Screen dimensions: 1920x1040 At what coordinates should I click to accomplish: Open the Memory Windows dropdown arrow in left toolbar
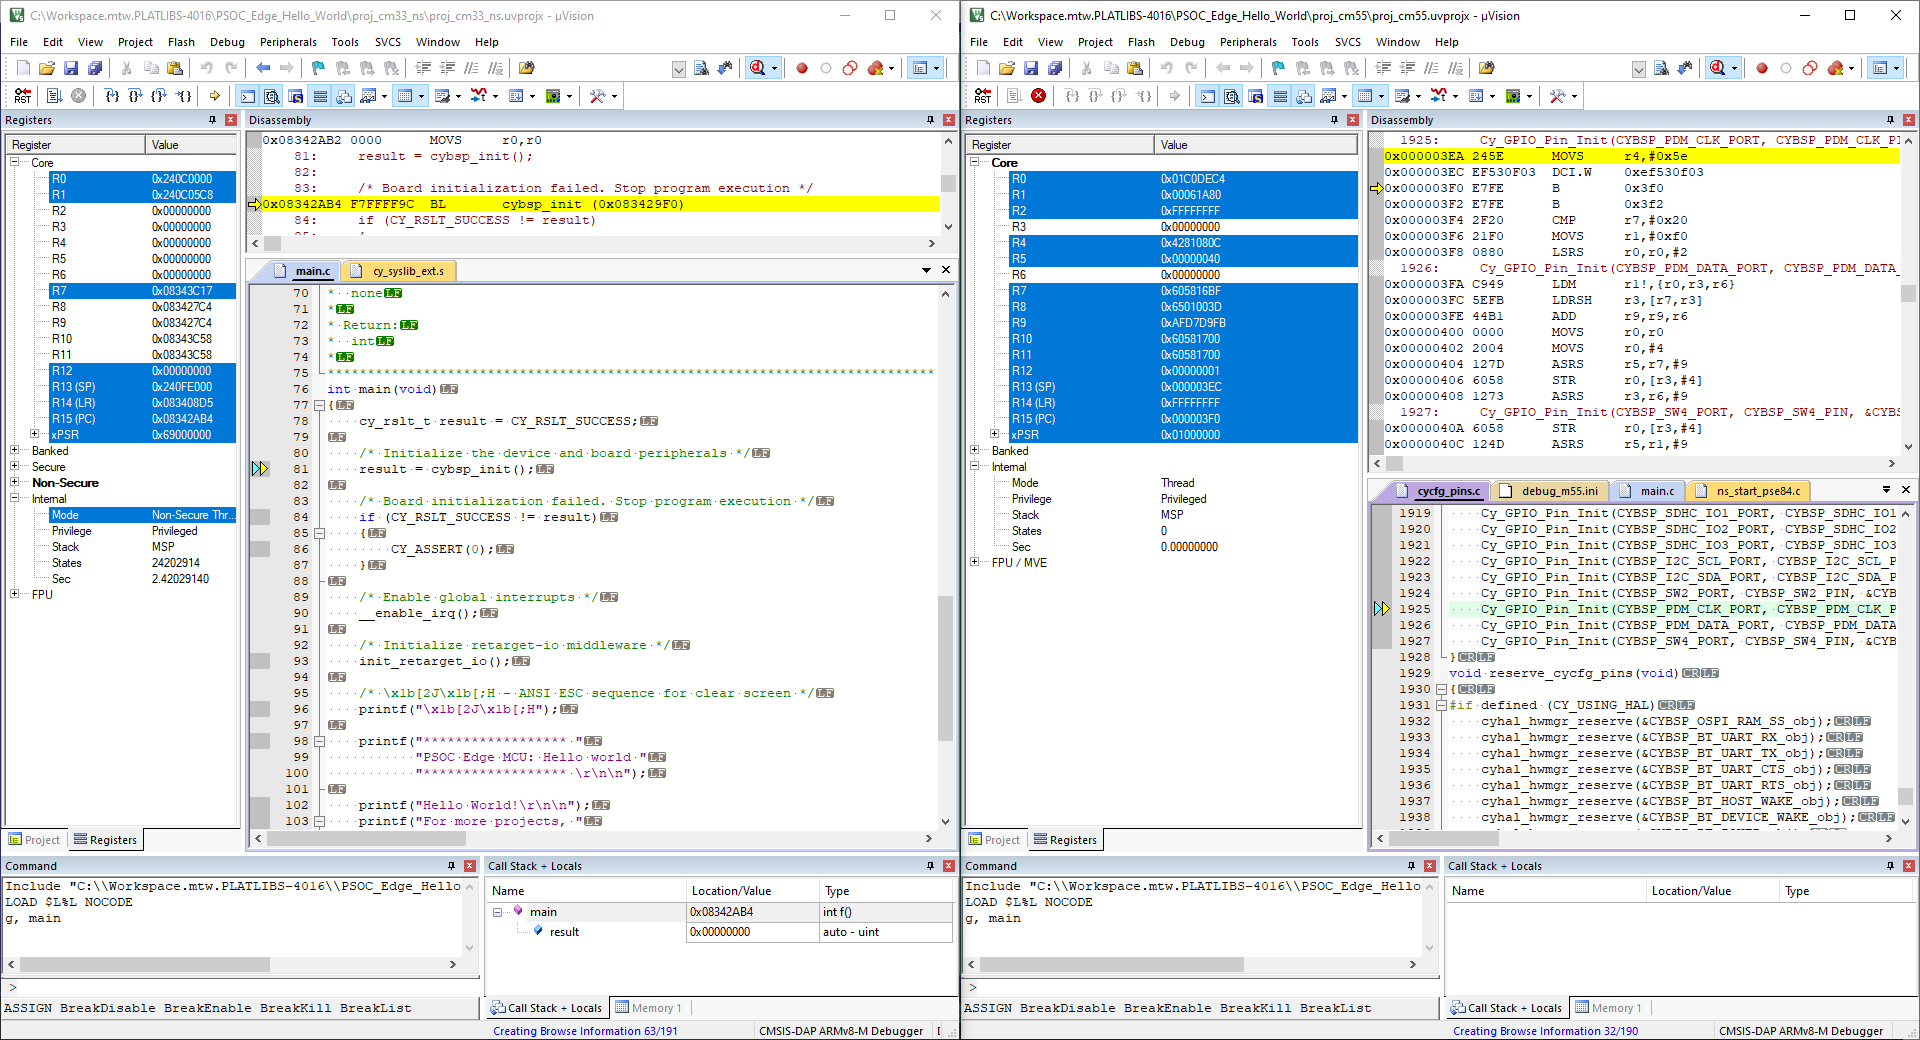pos(422,96)
